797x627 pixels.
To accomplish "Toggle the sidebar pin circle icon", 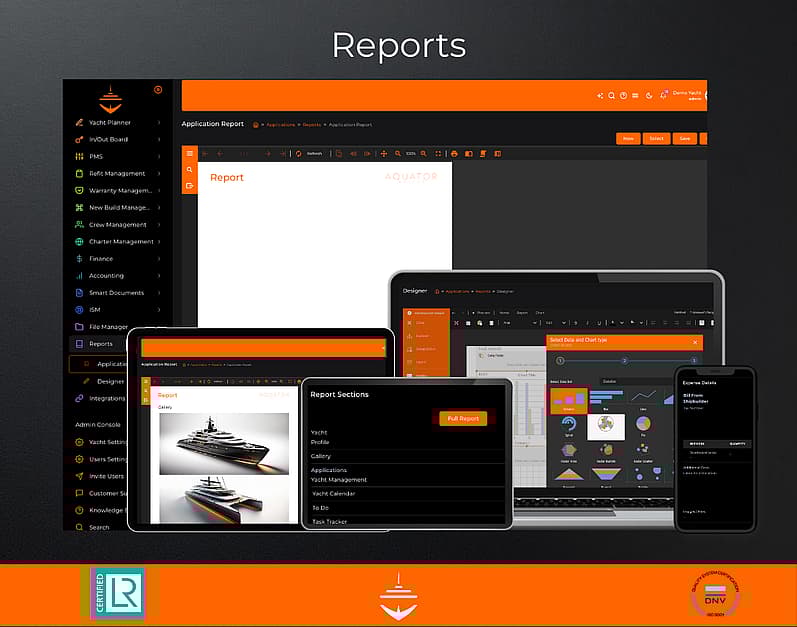I will [158, 90].
